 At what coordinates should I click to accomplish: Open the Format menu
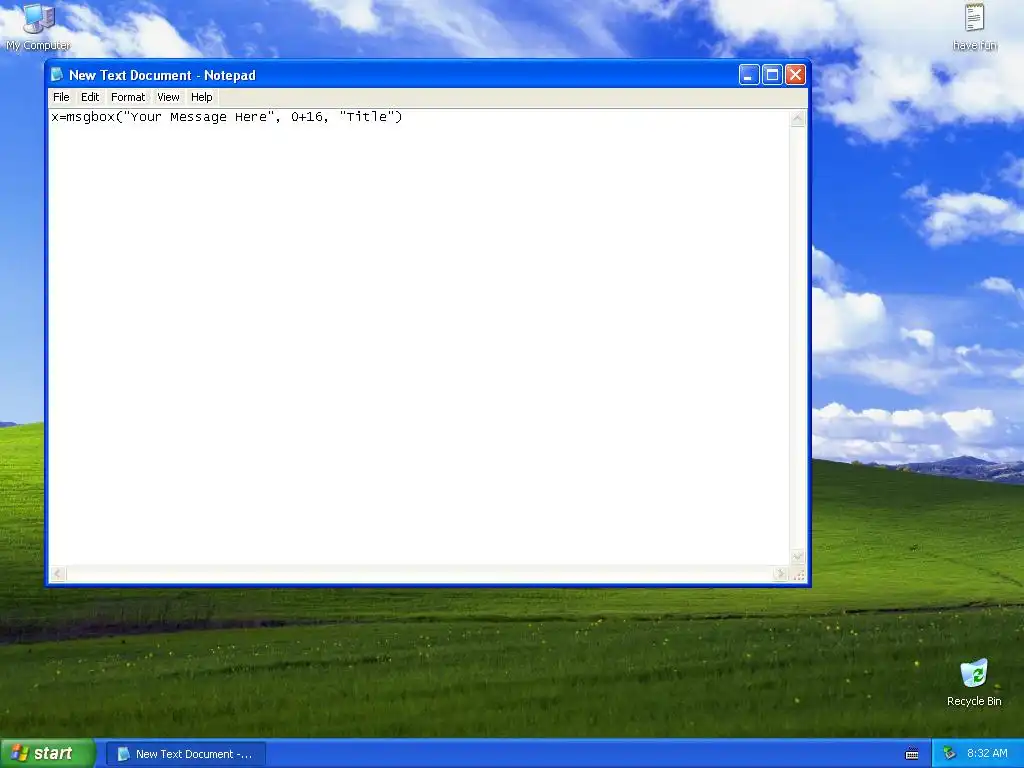click(127, 97)
